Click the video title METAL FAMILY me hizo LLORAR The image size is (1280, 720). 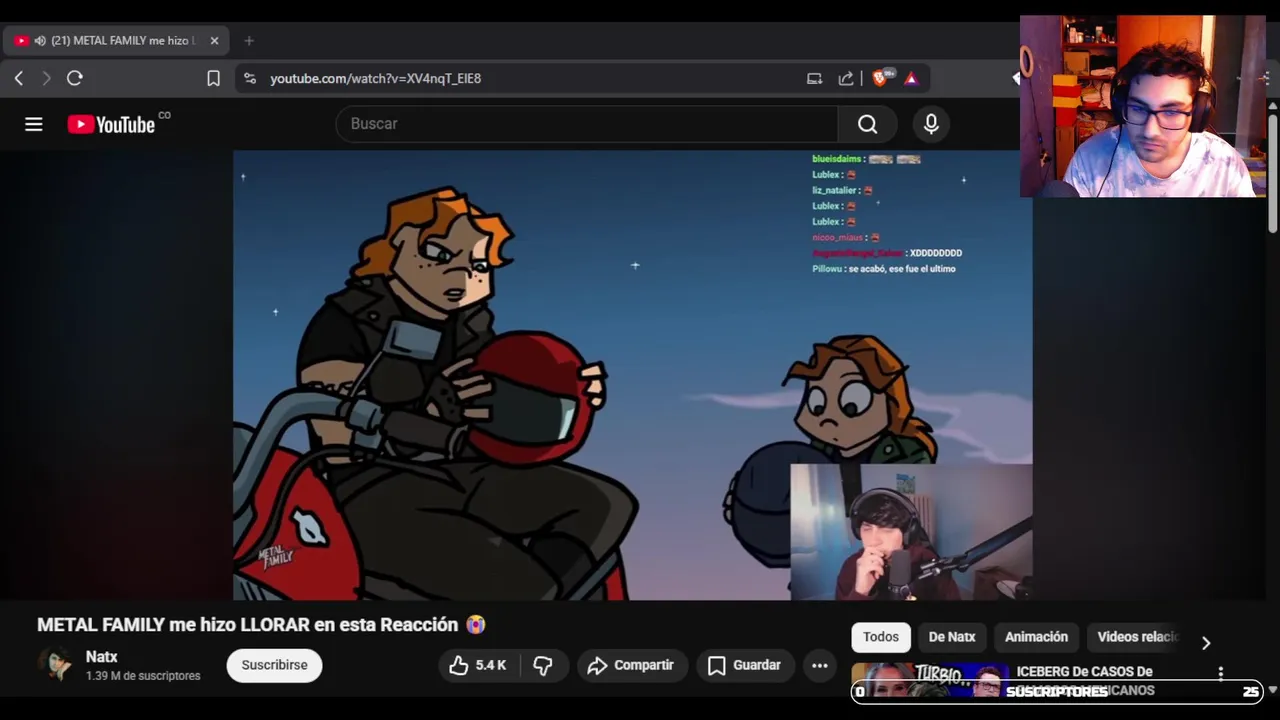pyautogui.click(x=261, y=625)
